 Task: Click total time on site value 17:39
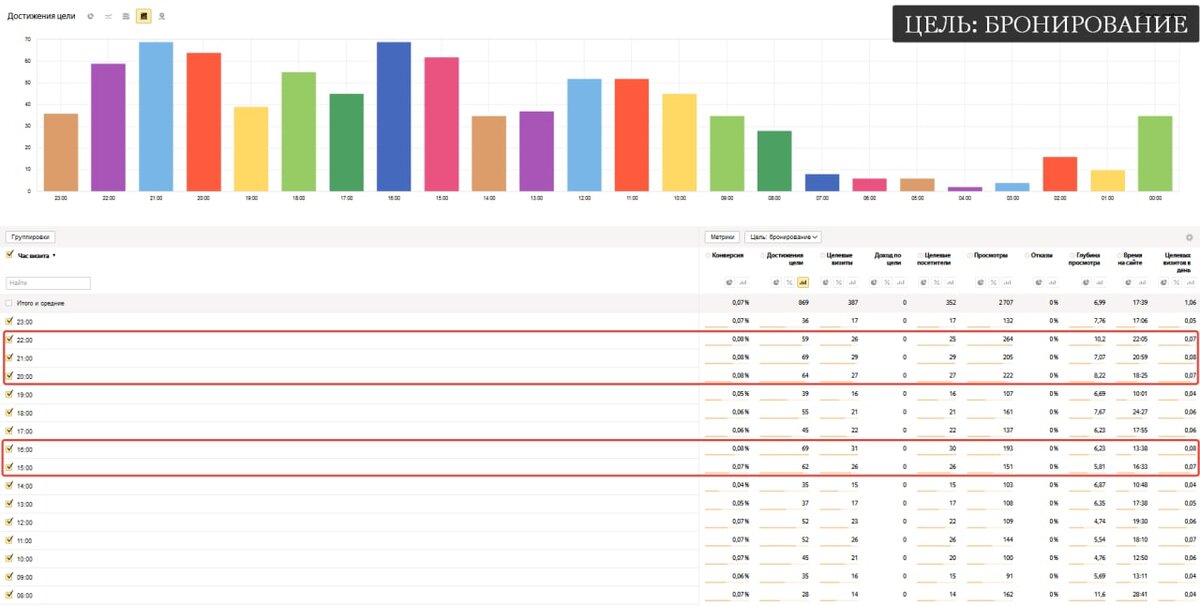click(x=1138, y=303)
